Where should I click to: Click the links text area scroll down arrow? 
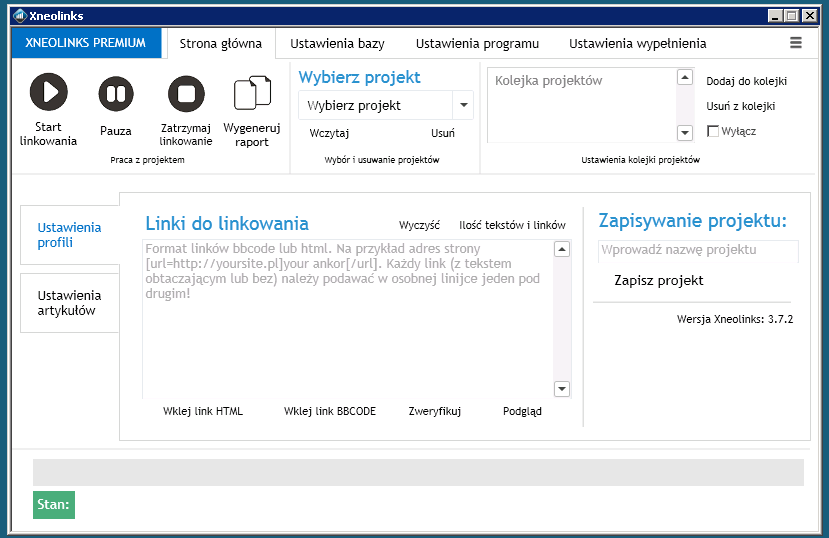(x=561, y=389)
